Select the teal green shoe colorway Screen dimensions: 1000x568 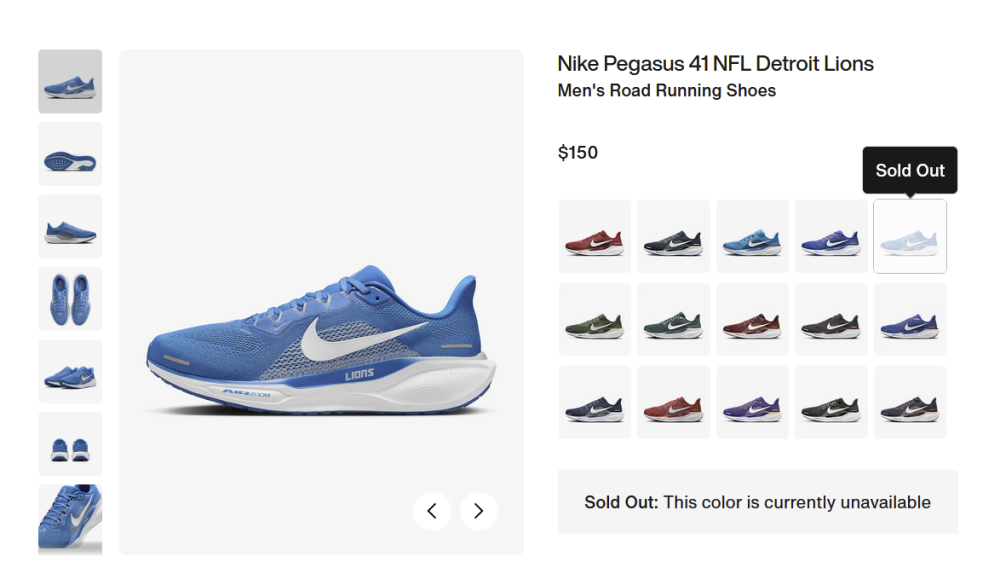(673, 319)
